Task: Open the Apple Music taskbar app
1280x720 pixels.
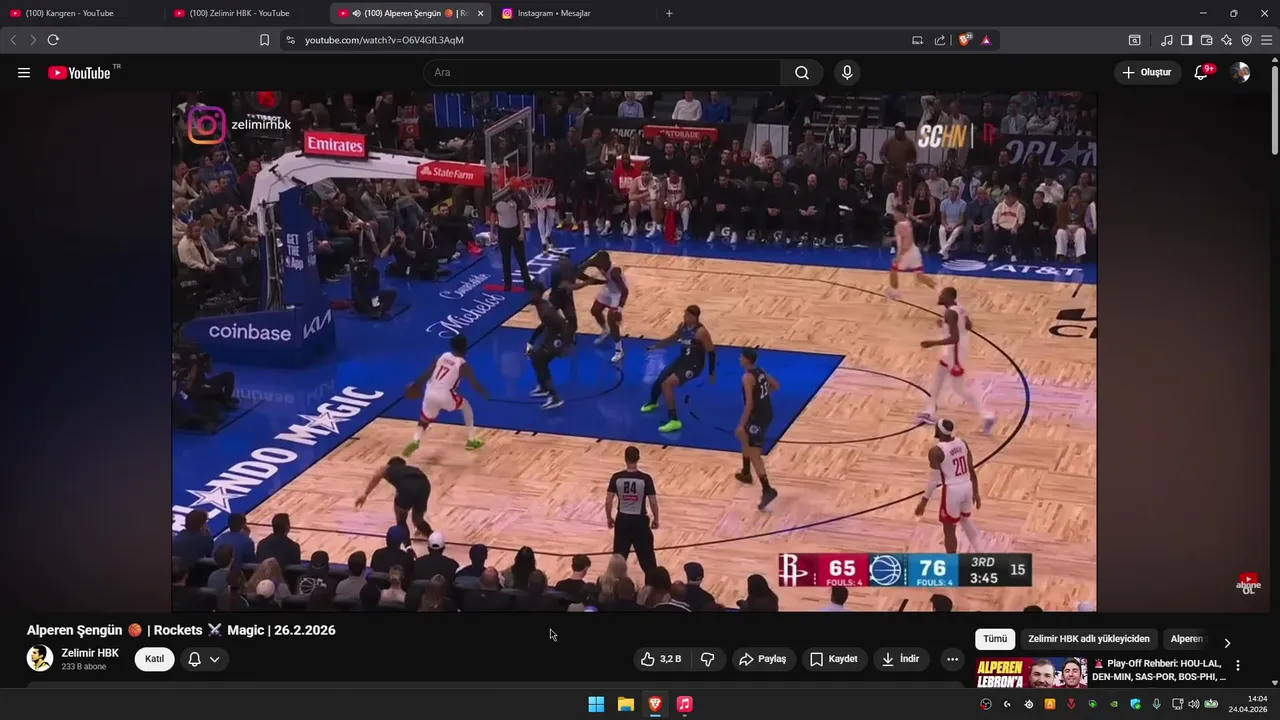Action: pos(684,704)
